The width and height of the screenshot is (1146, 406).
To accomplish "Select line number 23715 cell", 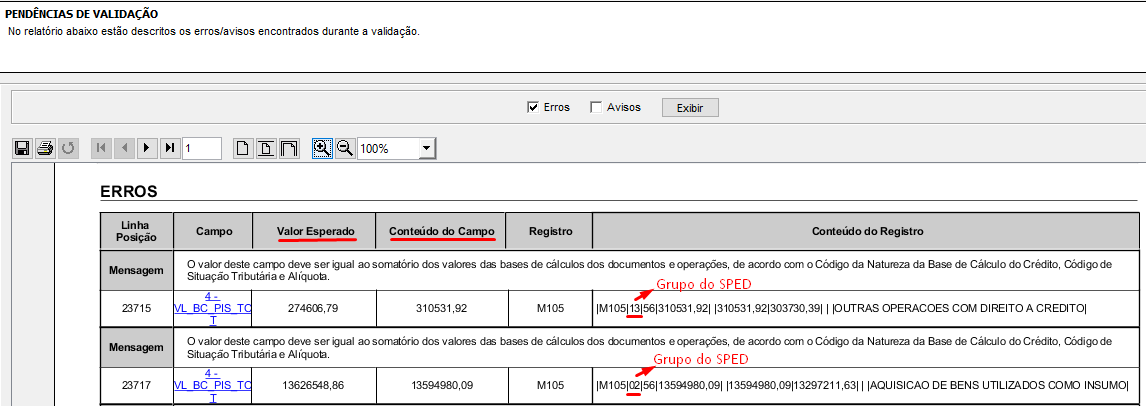I will [x=137, y=308].
